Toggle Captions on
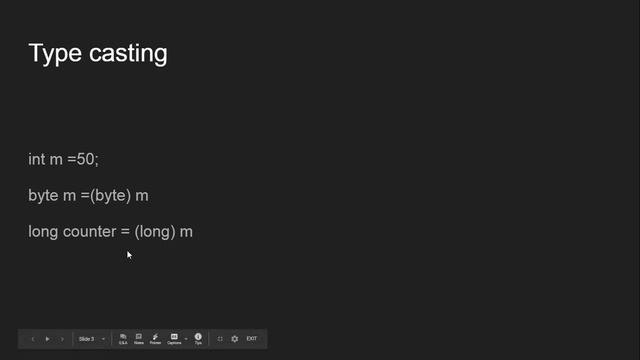Viewport: 640px width, 360px height. pyautogui.click(x=174, y=339)
